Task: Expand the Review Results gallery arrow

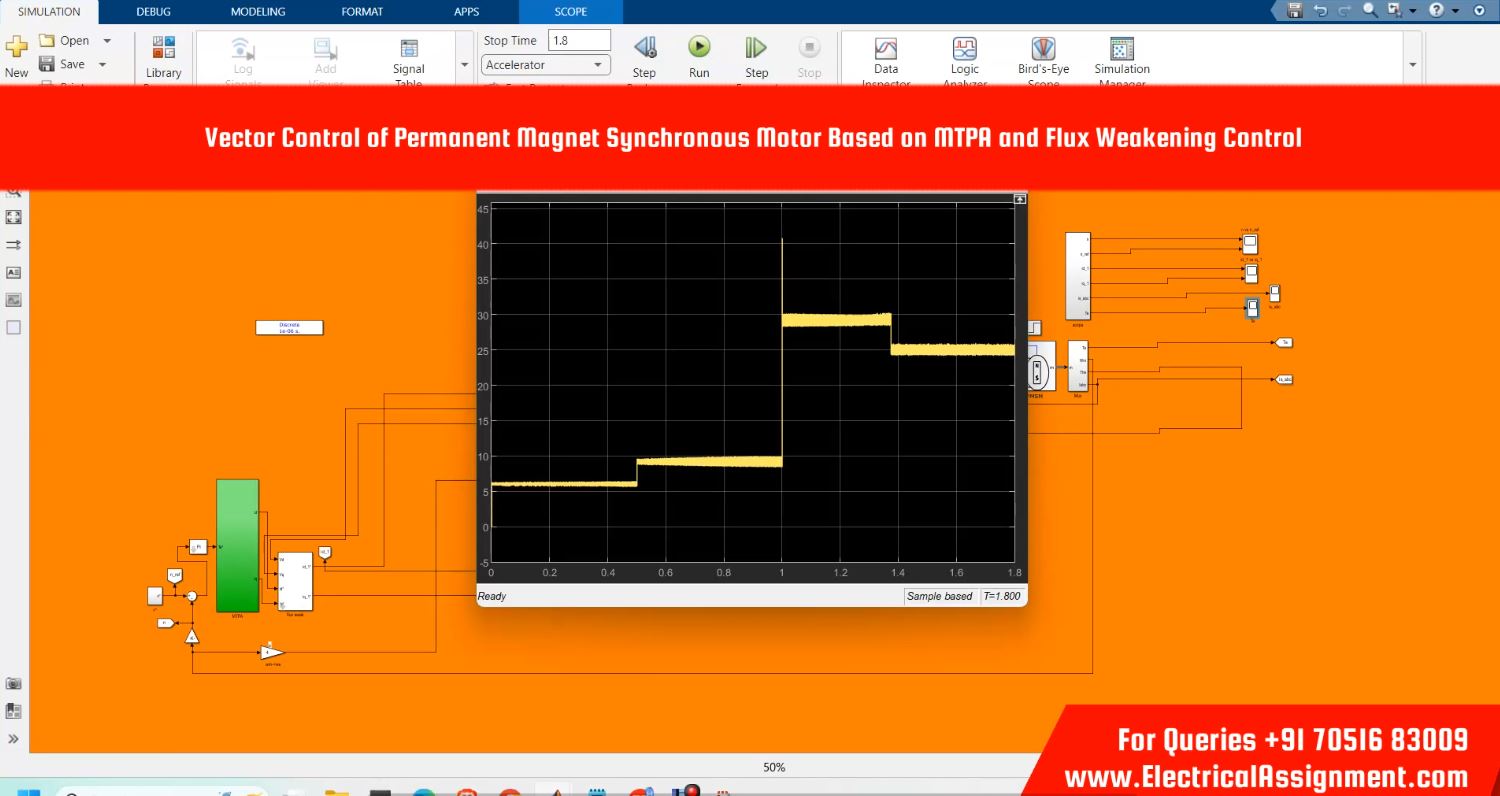Action: (x=1412, y=65)
